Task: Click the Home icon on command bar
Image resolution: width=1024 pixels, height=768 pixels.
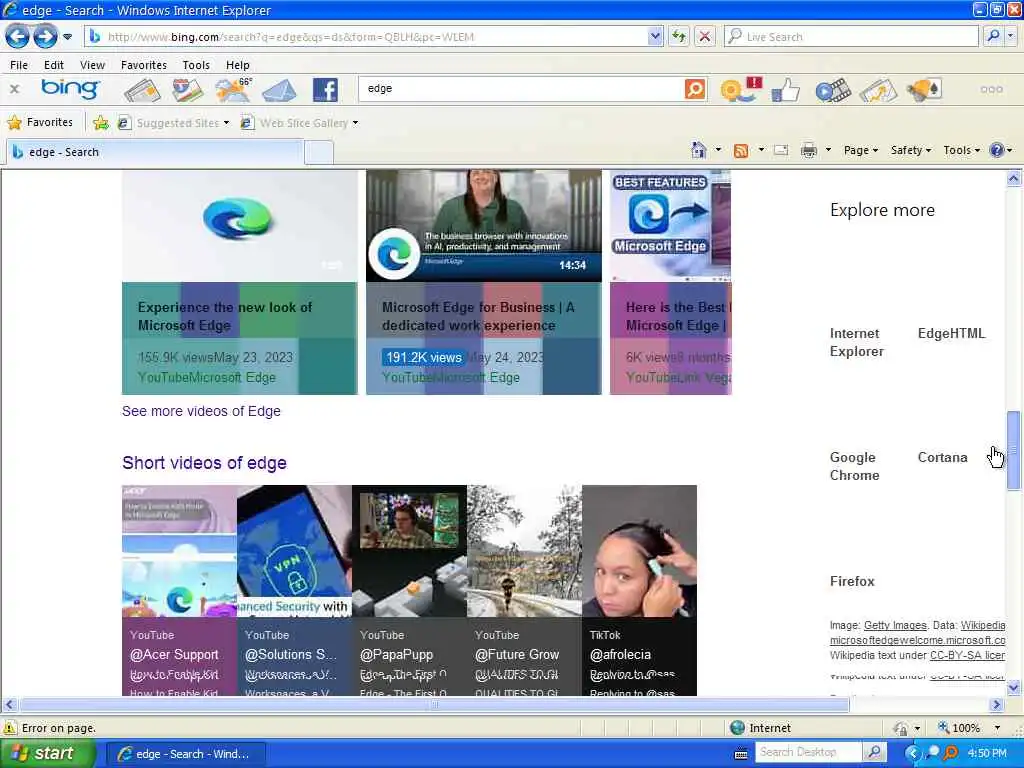Action: click(699, 150)
